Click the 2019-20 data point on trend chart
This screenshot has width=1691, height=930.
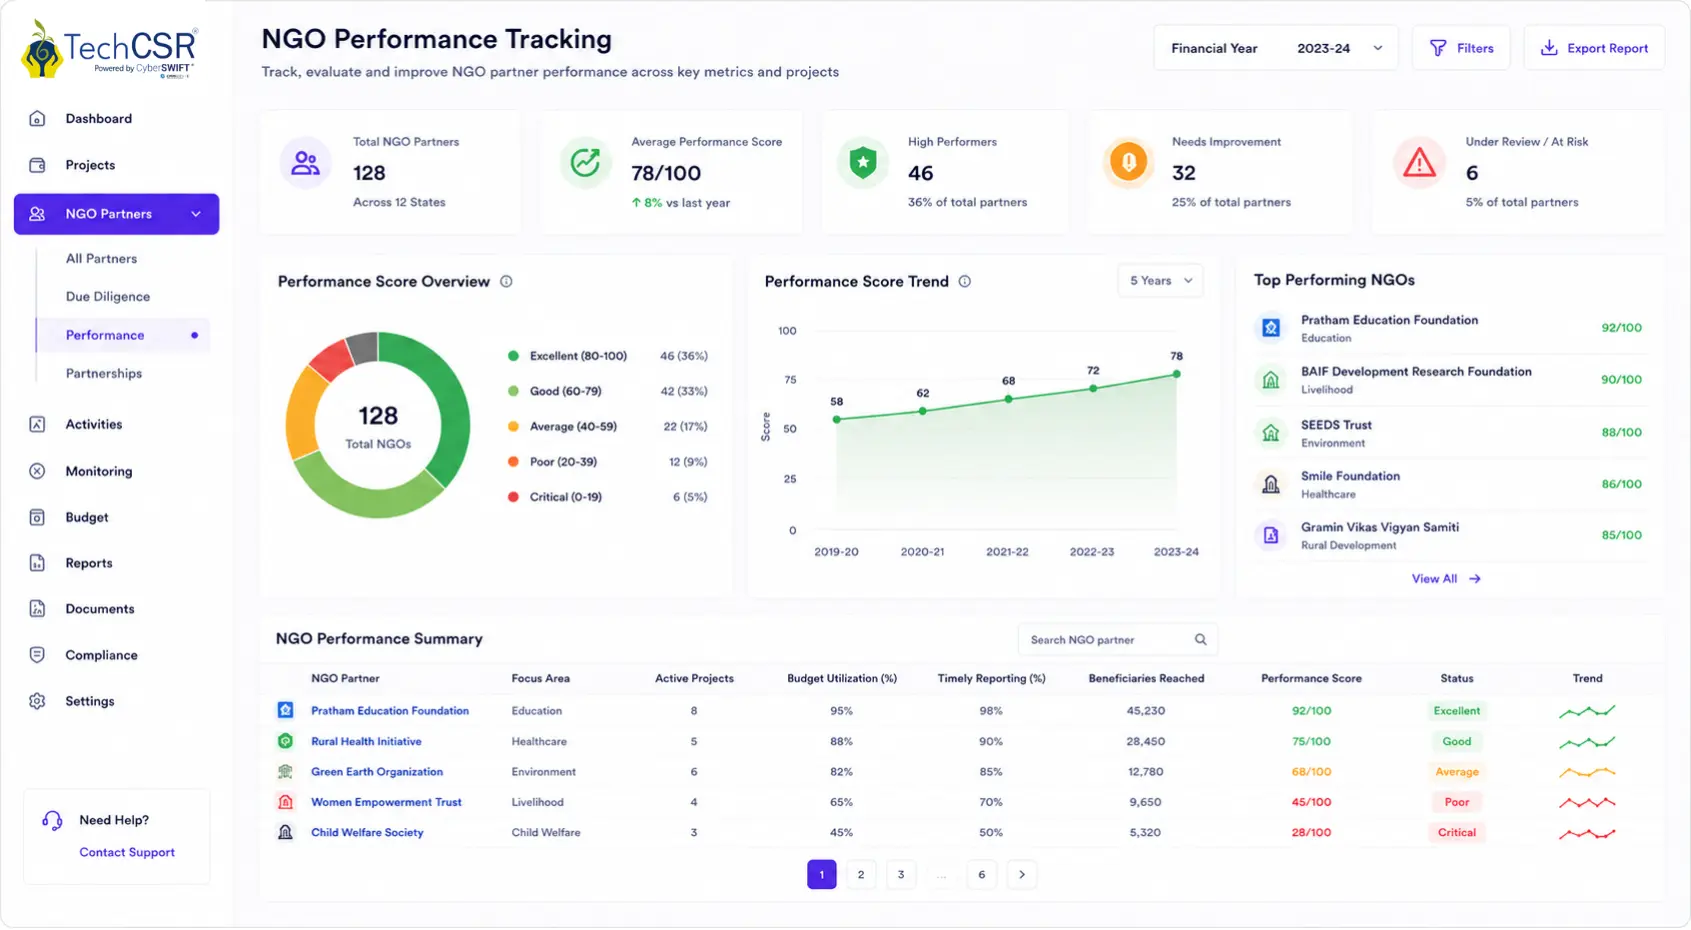pos(837,419)
